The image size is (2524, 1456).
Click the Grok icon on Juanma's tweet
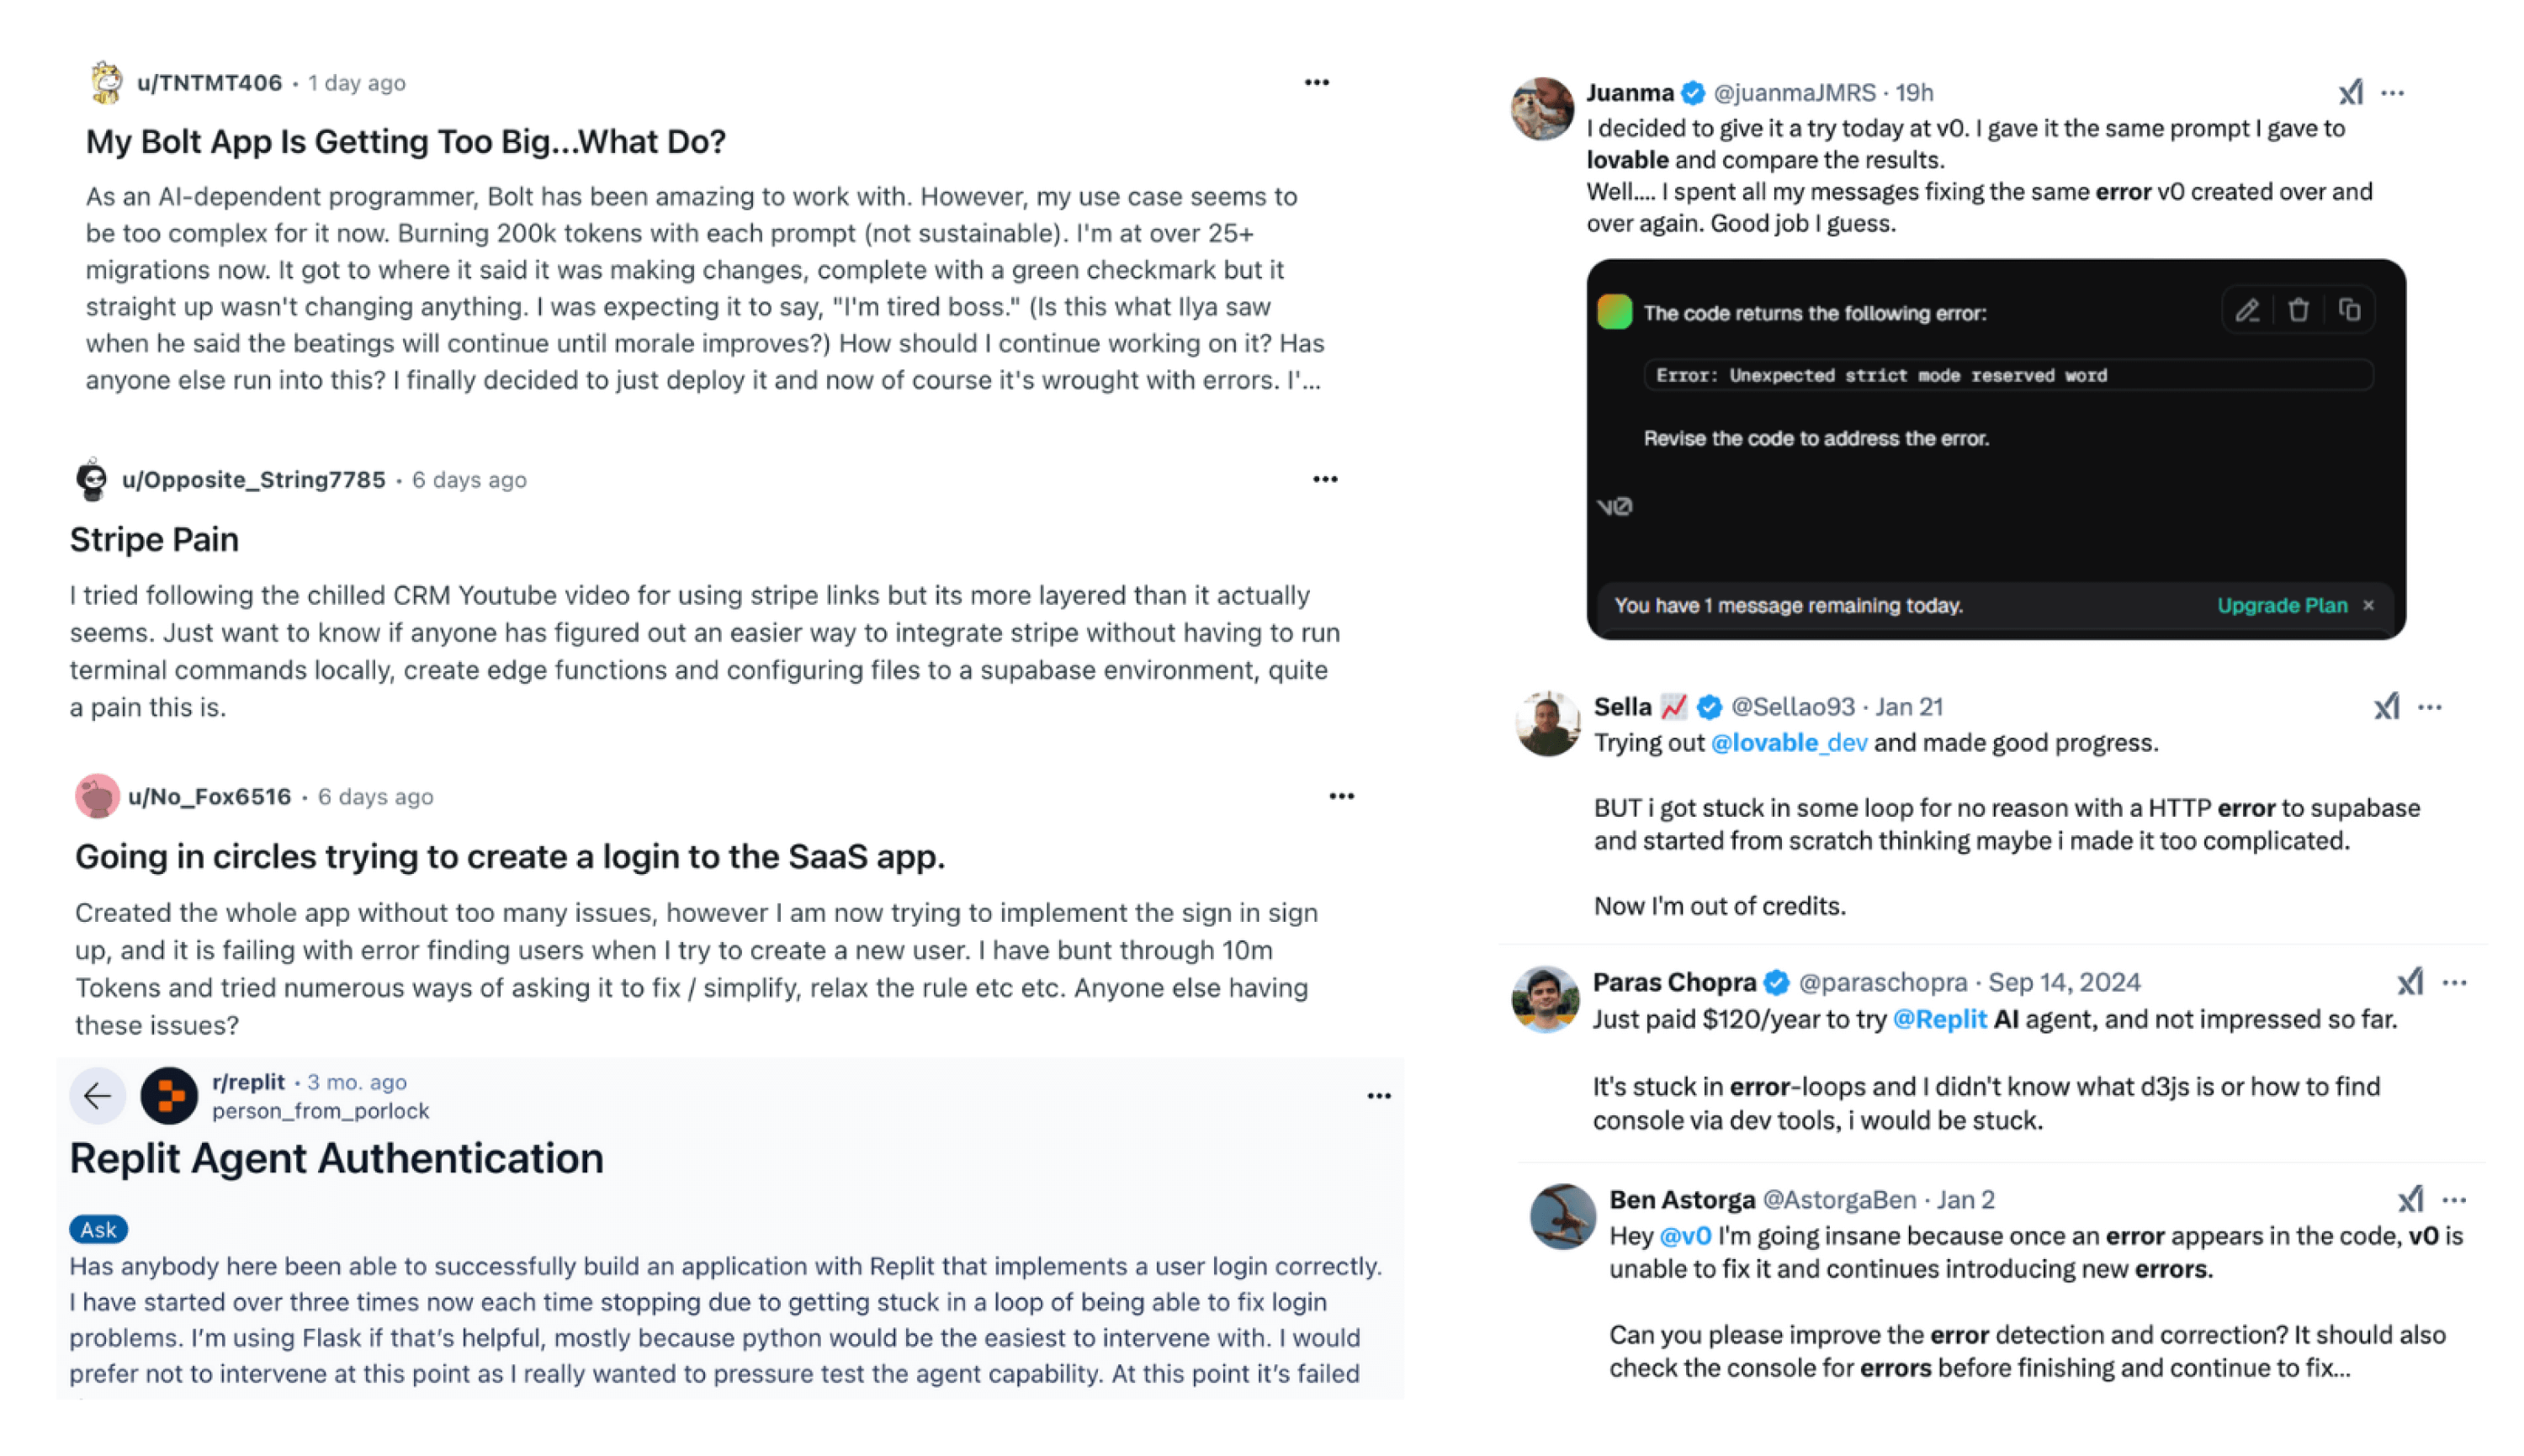coord(2350,93)
